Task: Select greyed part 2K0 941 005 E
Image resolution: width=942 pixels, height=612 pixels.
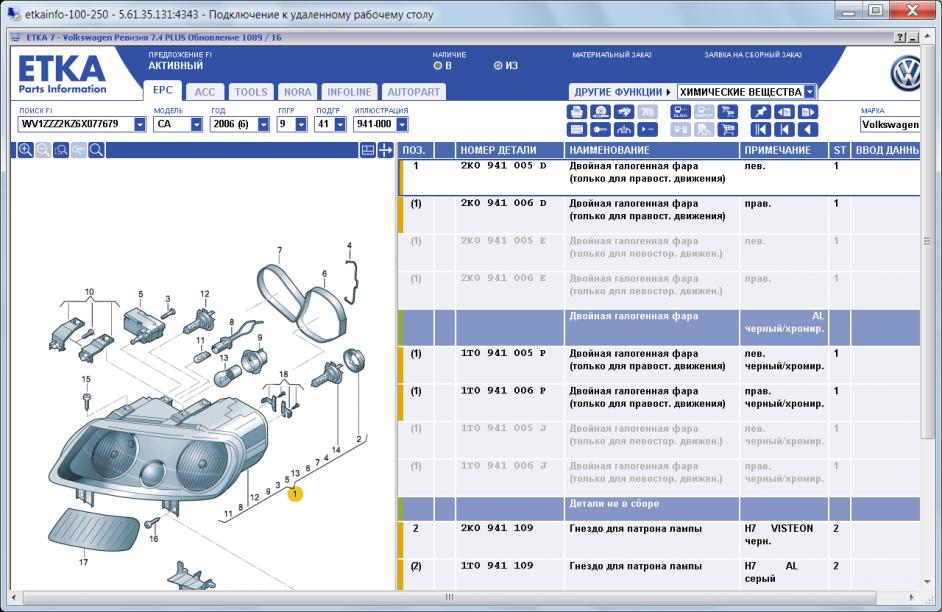Action: 503,241
